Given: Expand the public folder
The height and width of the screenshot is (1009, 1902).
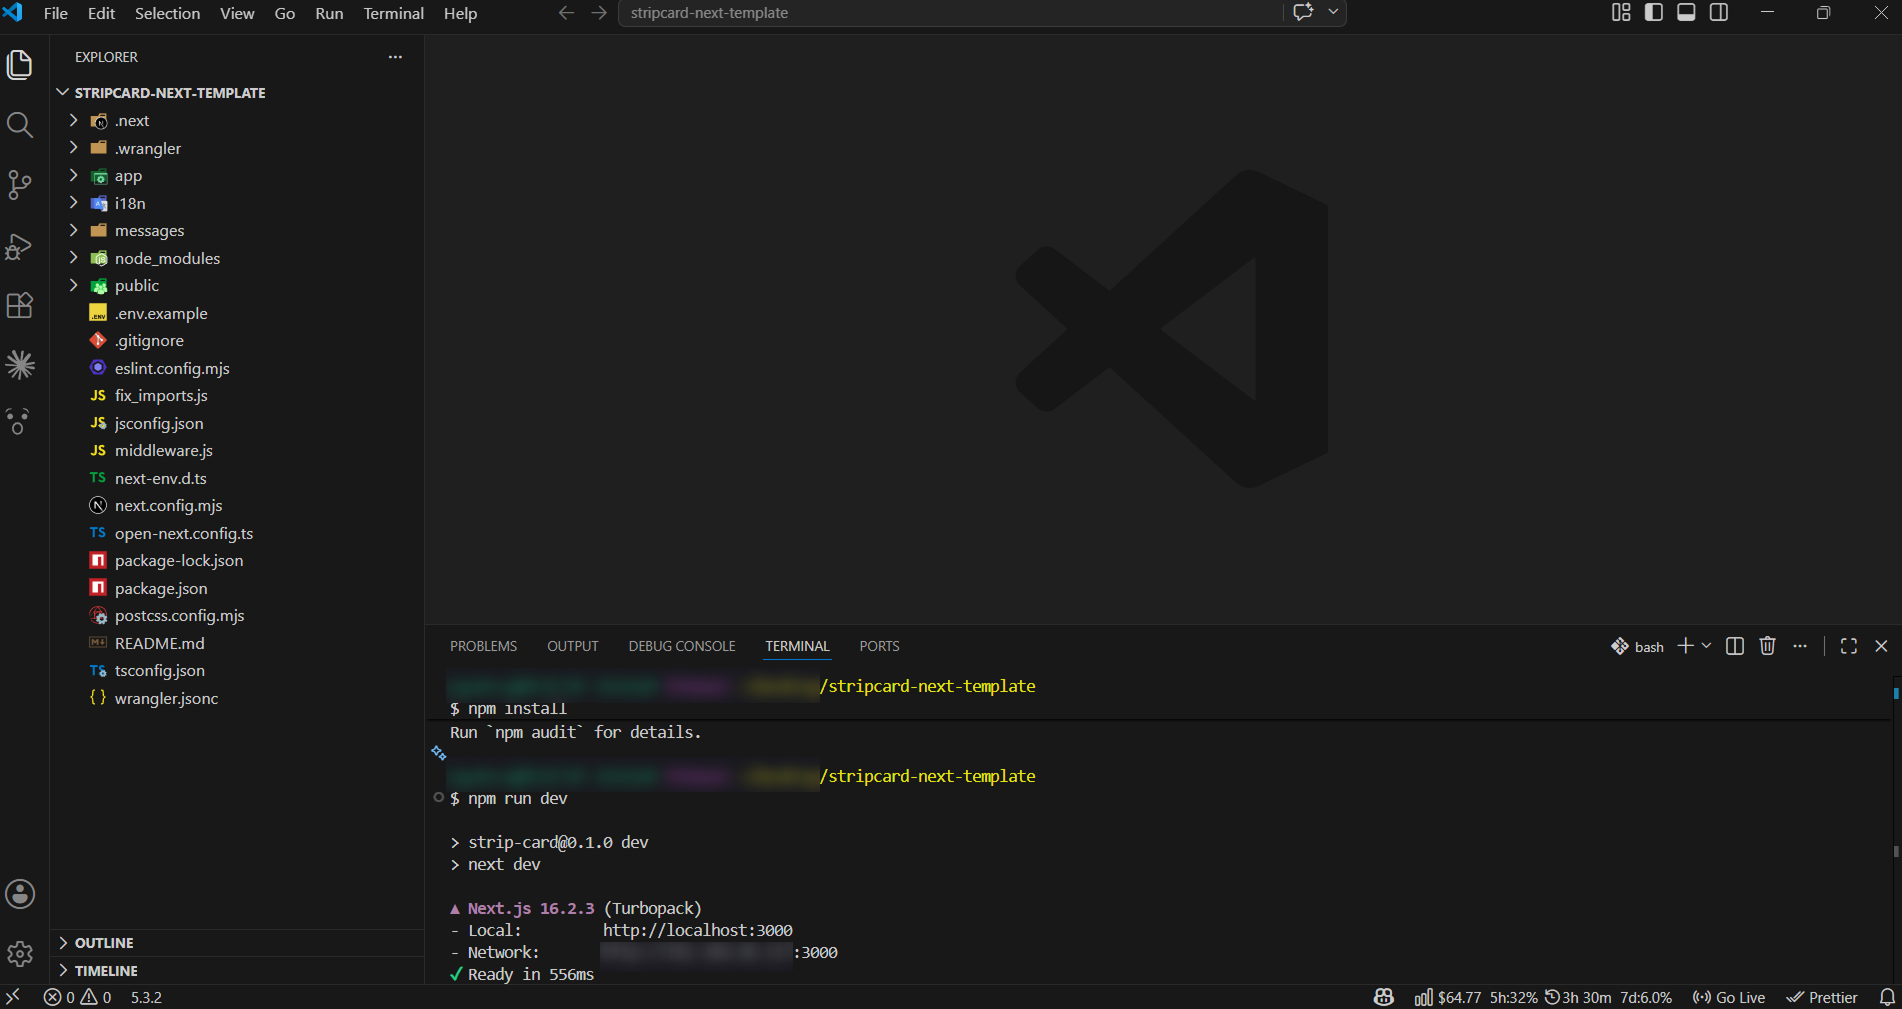Looking at the screenshot, I should coord(73,285).
